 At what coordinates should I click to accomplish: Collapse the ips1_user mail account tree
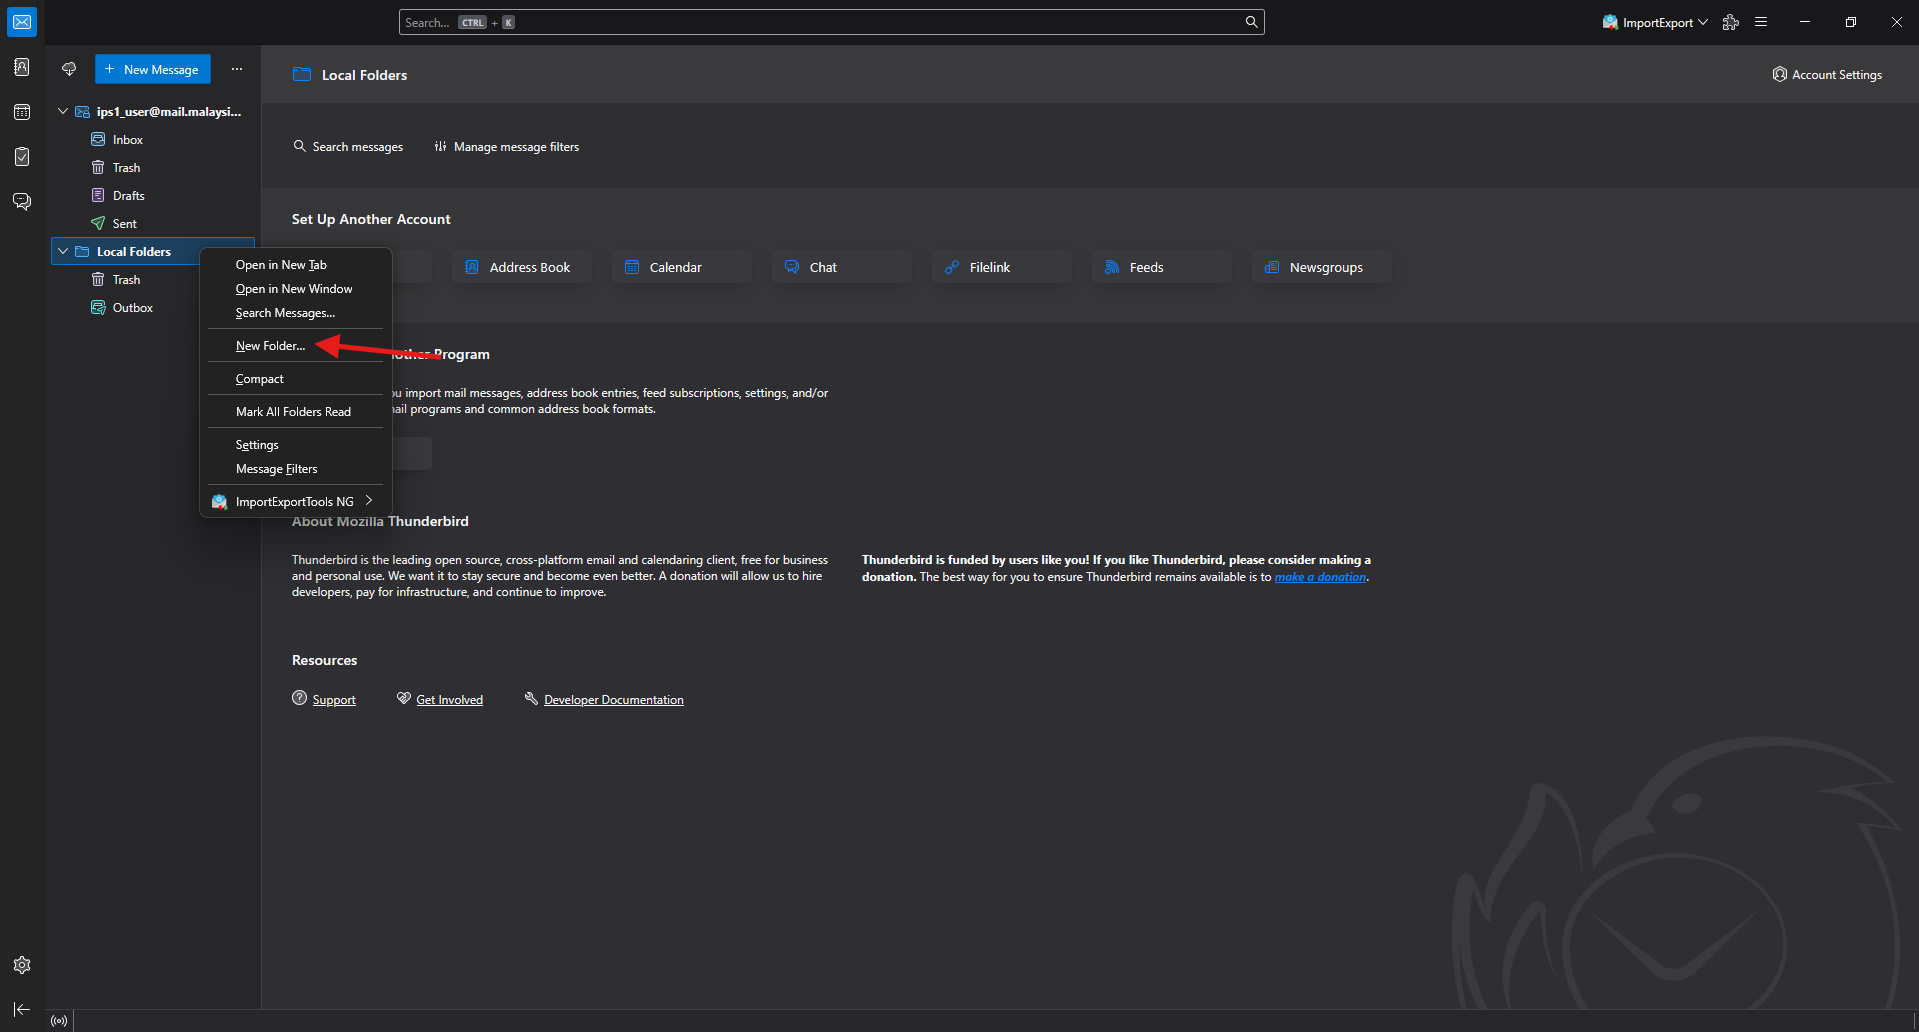[63, 112]
